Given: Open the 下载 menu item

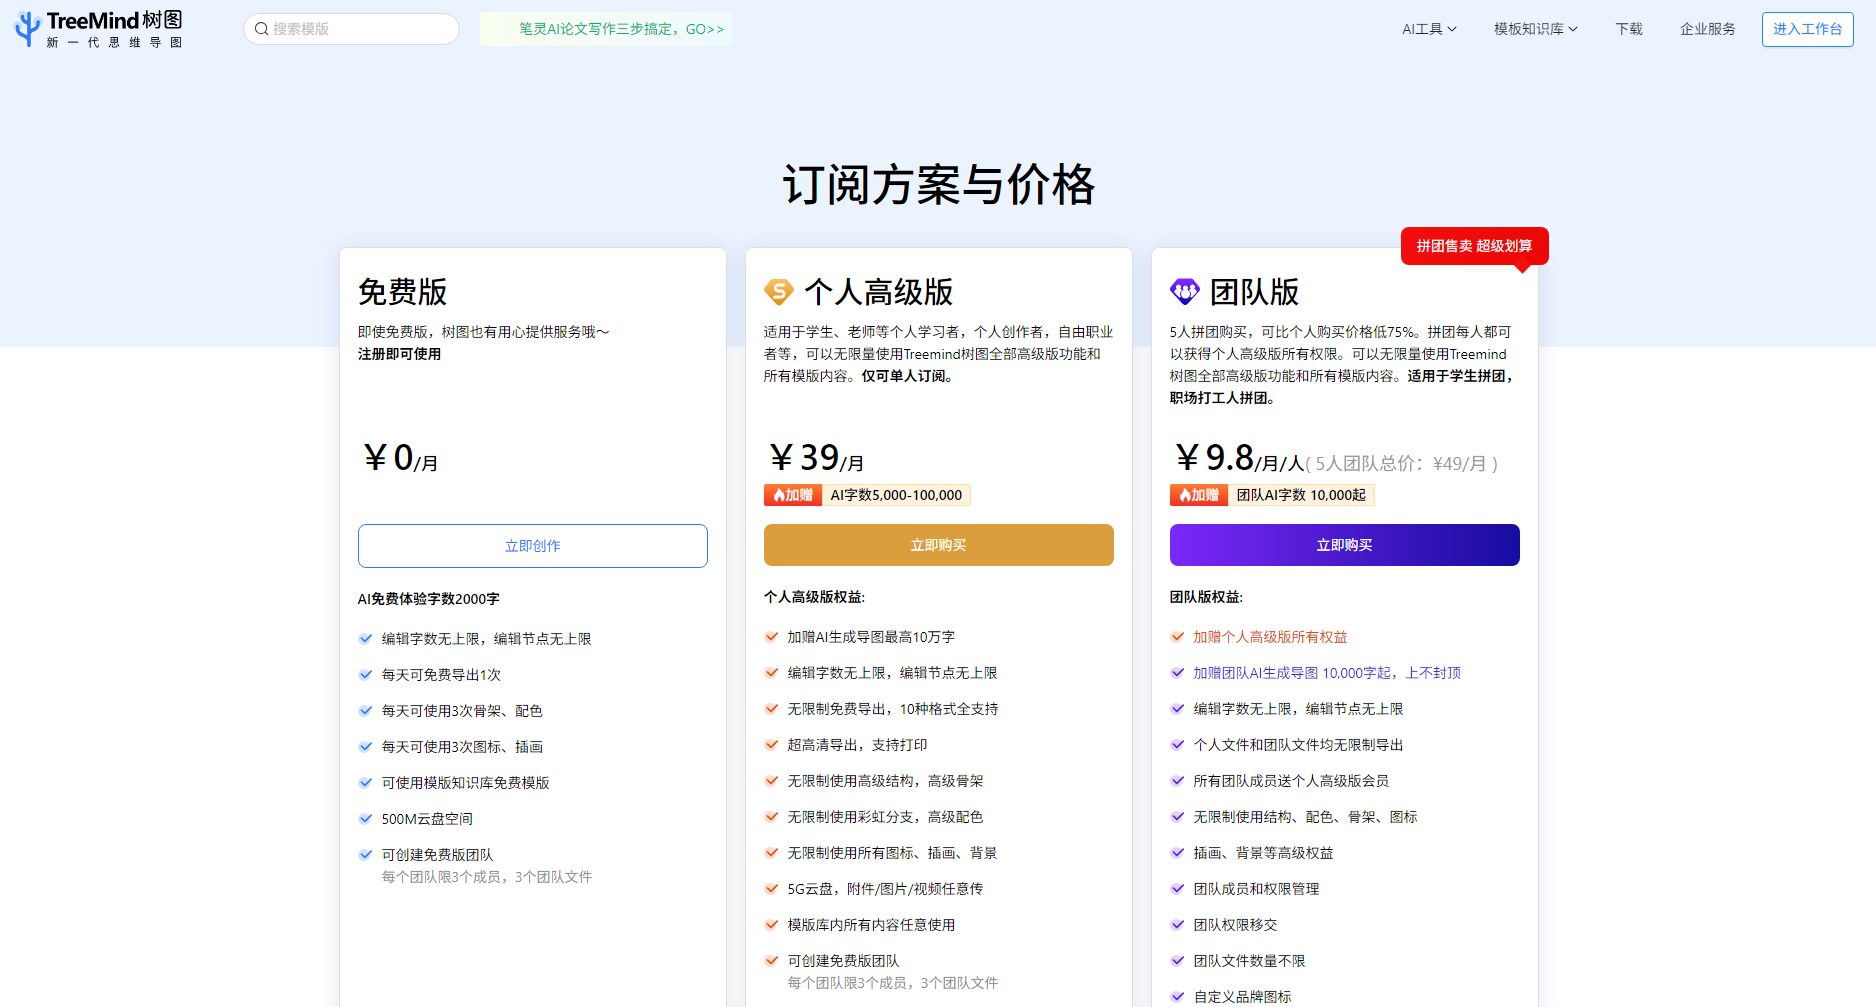Looking at the screenshot, I should [x=1628, y=29].
